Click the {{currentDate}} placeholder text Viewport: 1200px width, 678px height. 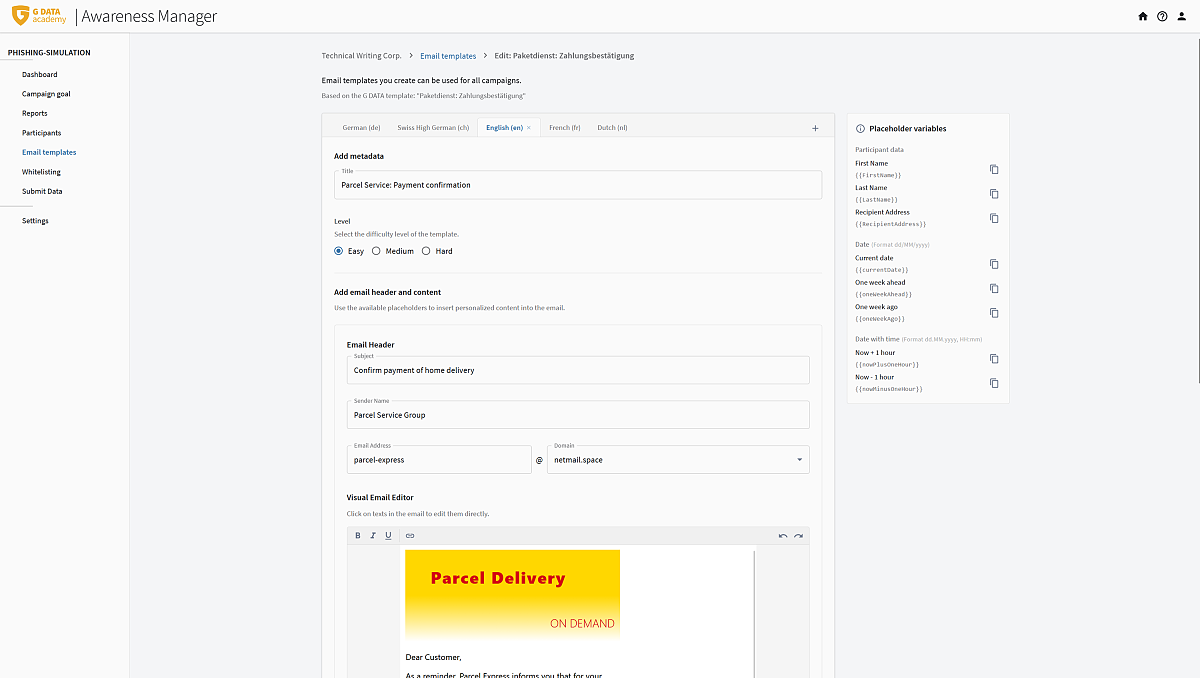[882, 270]
